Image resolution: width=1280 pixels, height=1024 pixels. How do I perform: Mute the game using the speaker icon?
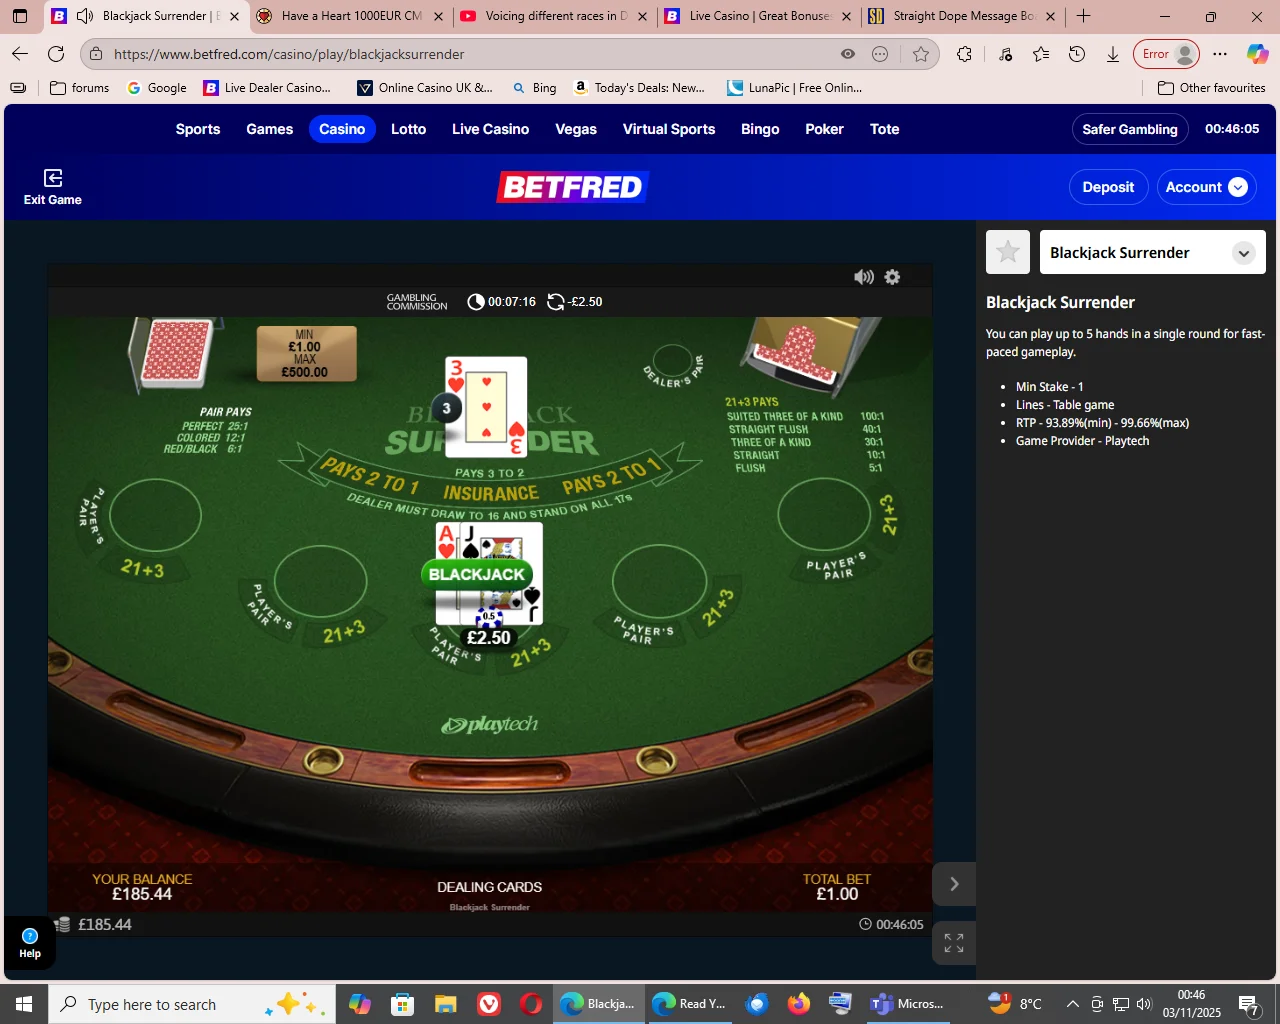pyautogui.click(x=864, y=277)
